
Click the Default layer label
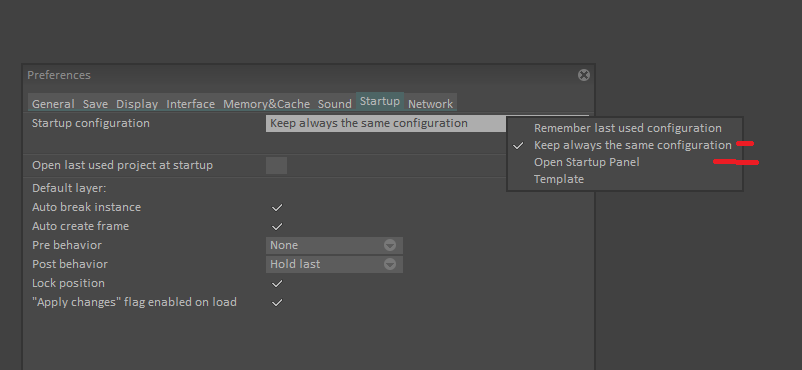click(69, 188)
